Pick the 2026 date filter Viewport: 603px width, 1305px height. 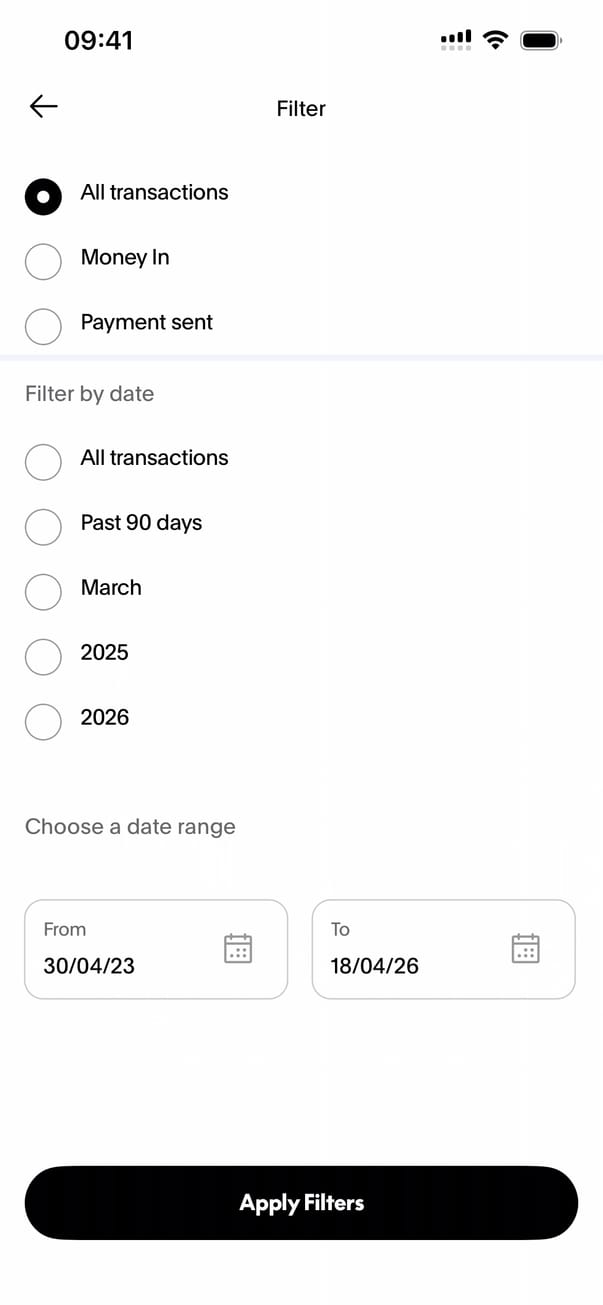tap(43, 722)
